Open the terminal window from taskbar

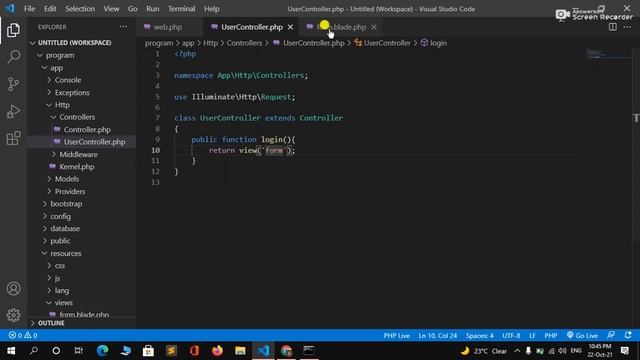pos(309,351)
